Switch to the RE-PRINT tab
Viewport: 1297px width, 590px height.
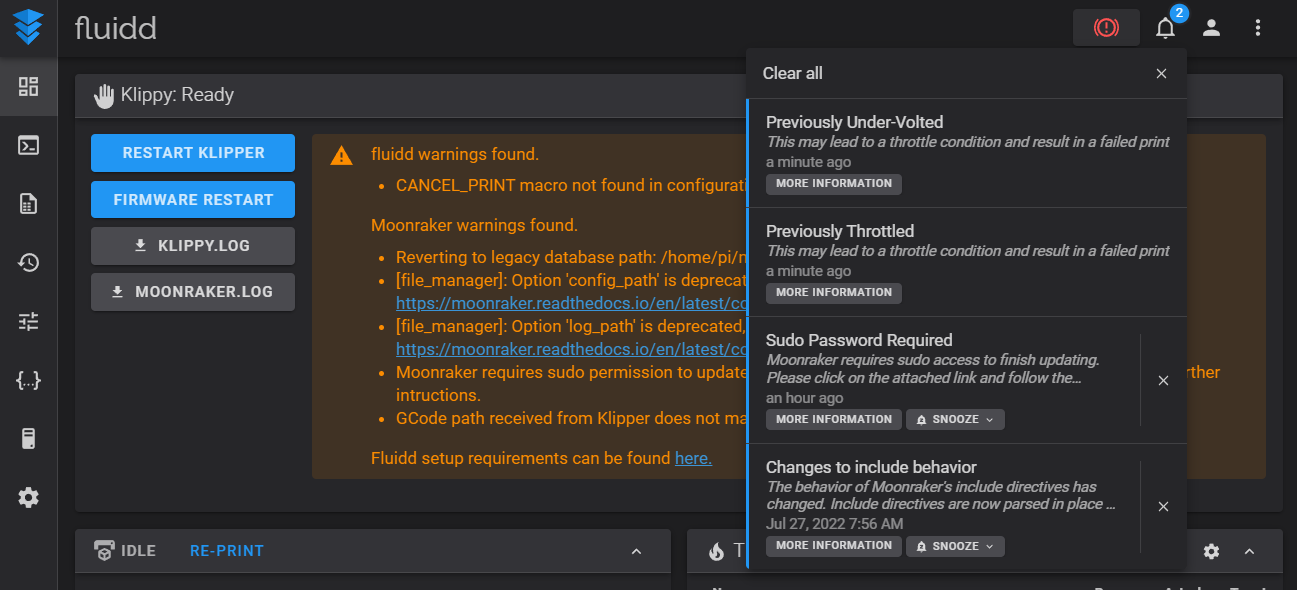pos(226,550)
